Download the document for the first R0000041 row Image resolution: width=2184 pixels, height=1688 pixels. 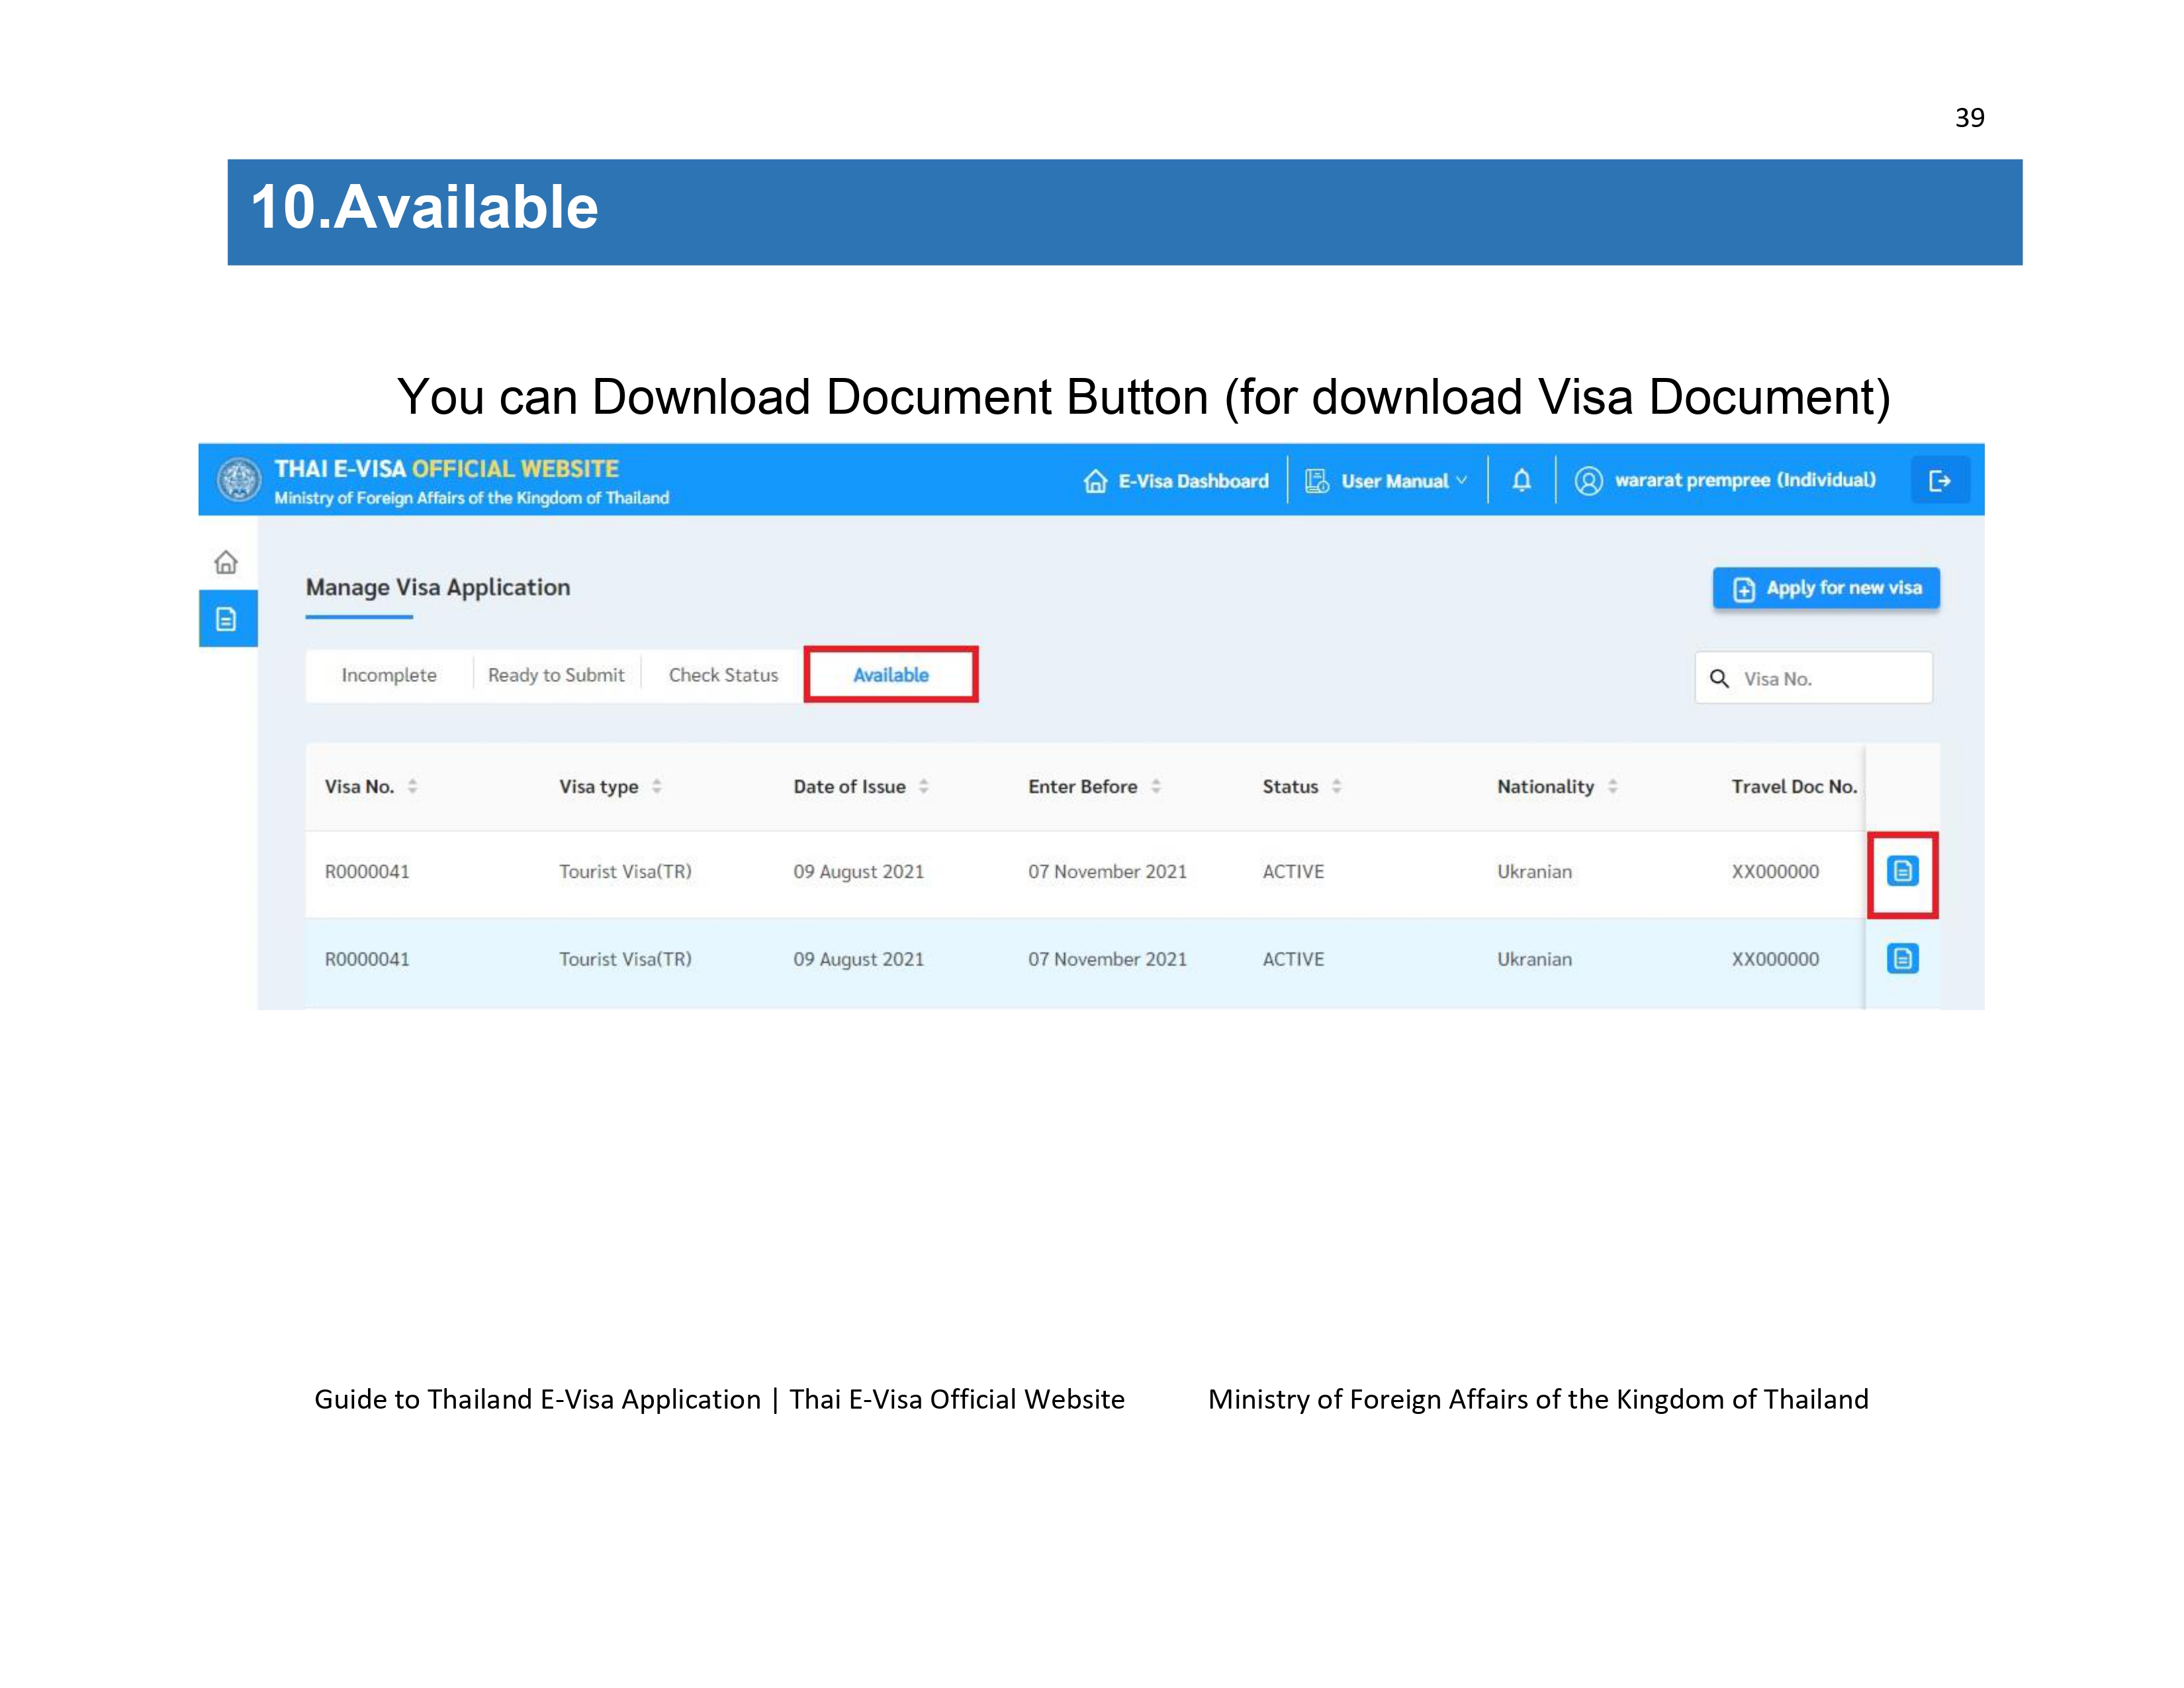[1902, 871]
